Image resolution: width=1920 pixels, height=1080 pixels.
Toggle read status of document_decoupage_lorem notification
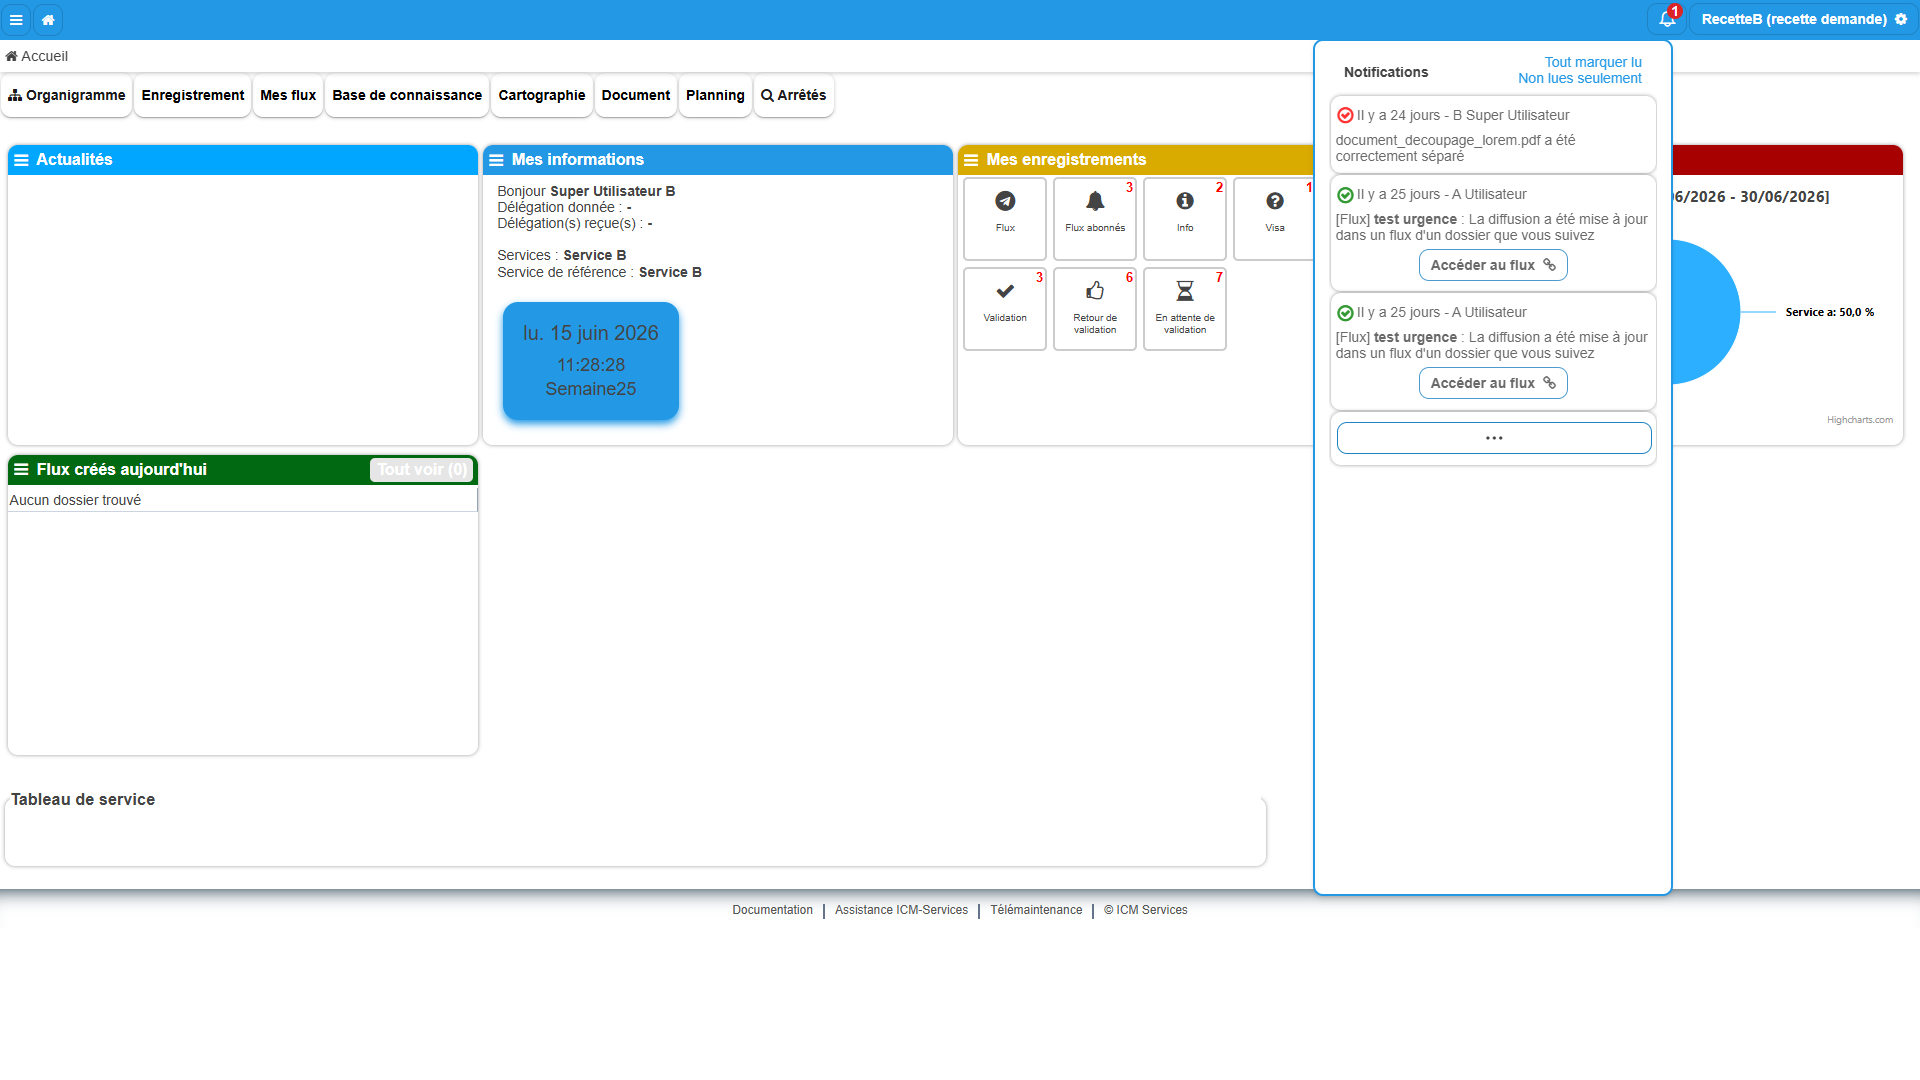point(1345,115)
